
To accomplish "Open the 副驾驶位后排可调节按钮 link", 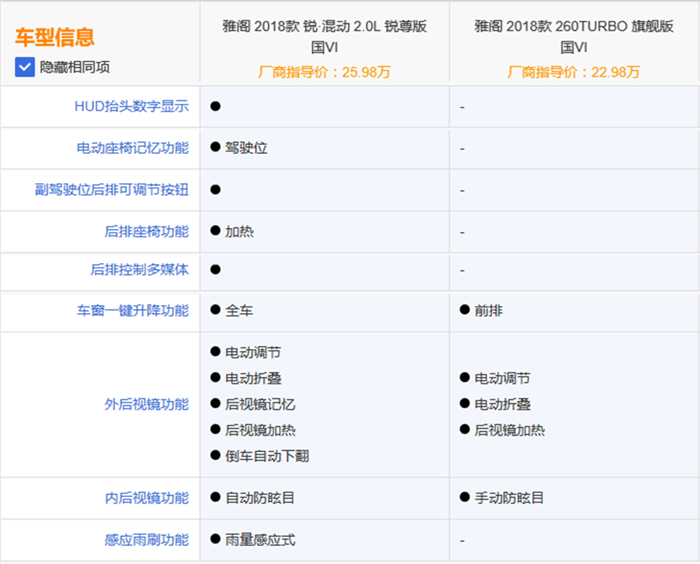I will (112, 189).
